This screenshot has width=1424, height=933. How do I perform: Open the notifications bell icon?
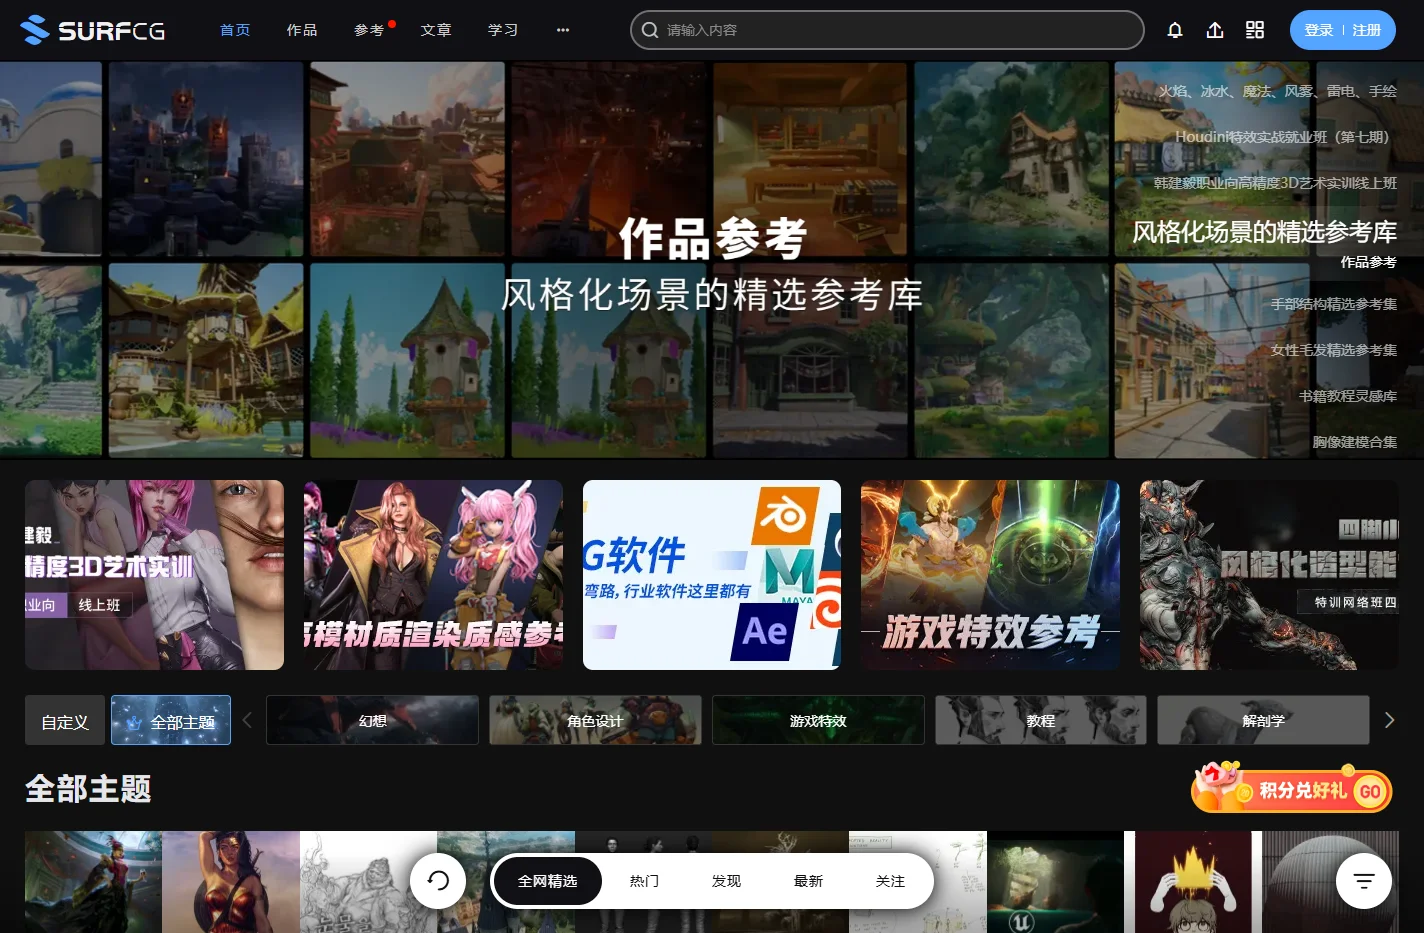1175,30
